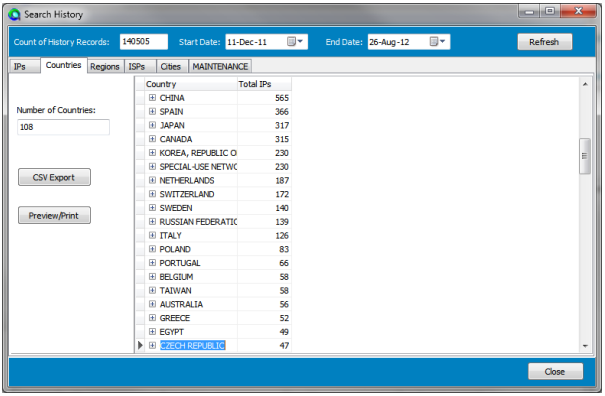Viewport: 605px width, 396px height.
Task: Click the Count of History Records field
Action: 144,42
